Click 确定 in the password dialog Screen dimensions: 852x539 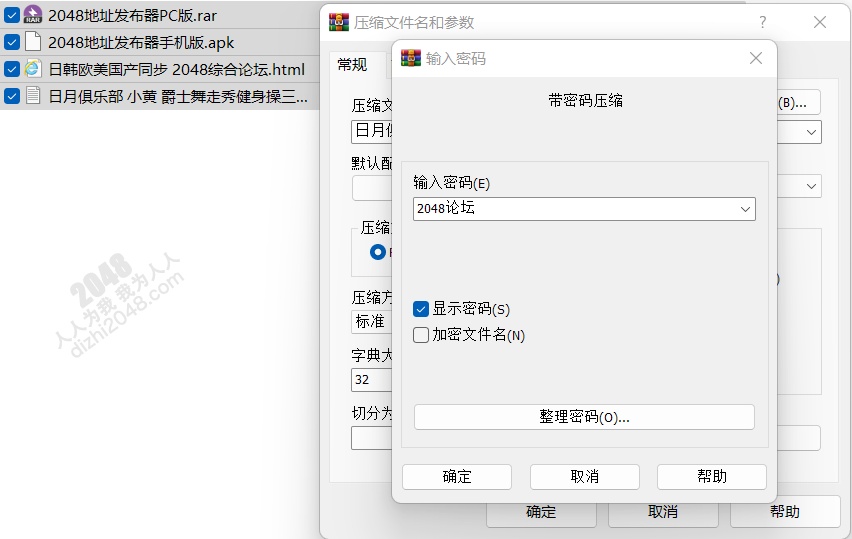pos(457,477)
